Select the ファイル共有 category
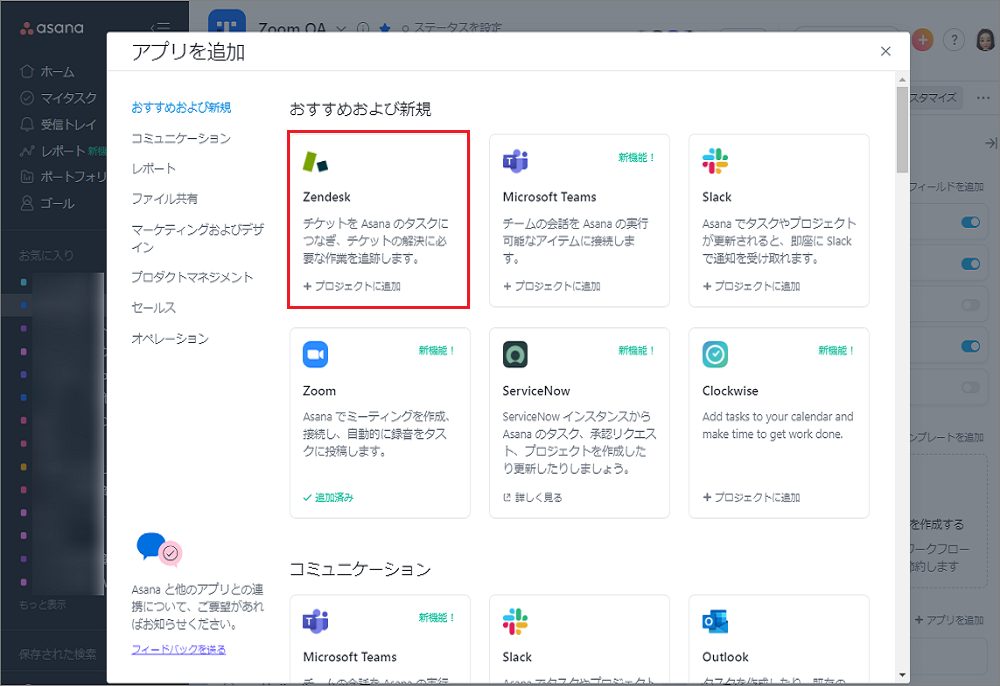 click(165, 198)
